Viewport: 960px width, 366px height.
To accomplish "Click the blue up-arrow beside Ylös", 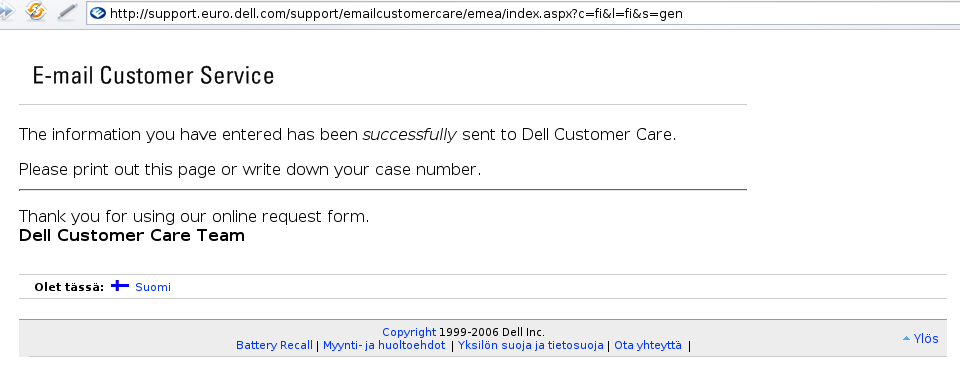I will (x=906, y=338).
